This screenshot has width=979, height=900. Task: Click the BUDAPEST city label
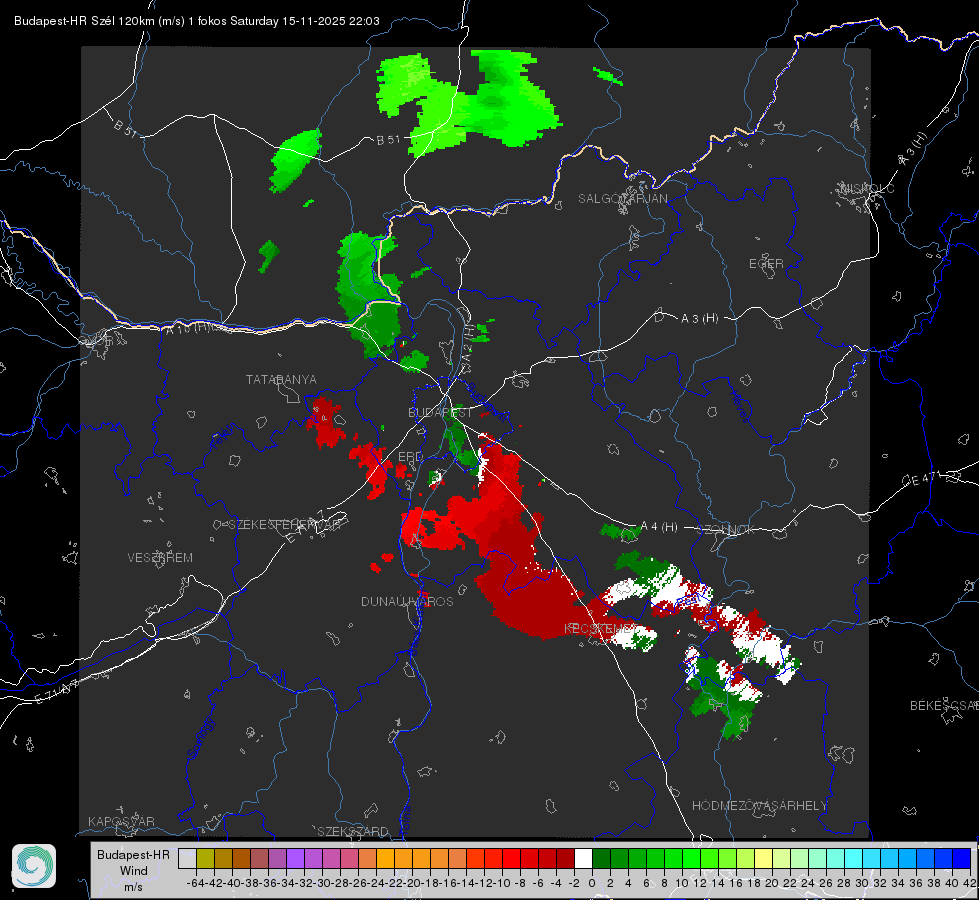pyautogui.click(x=440, y=412)
